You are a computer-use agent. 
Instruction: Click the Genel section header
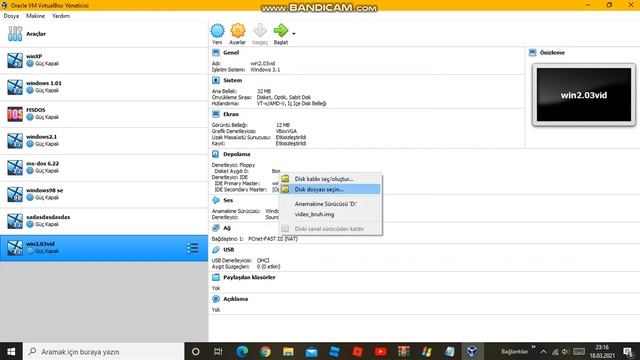(231, 53)
